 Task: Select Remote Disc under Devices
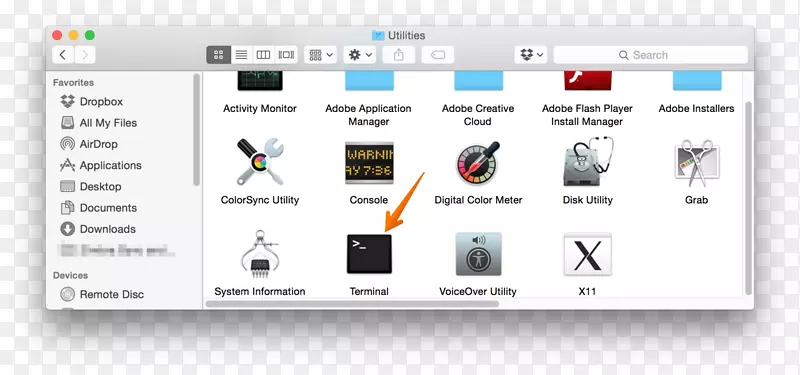[102, 294]
